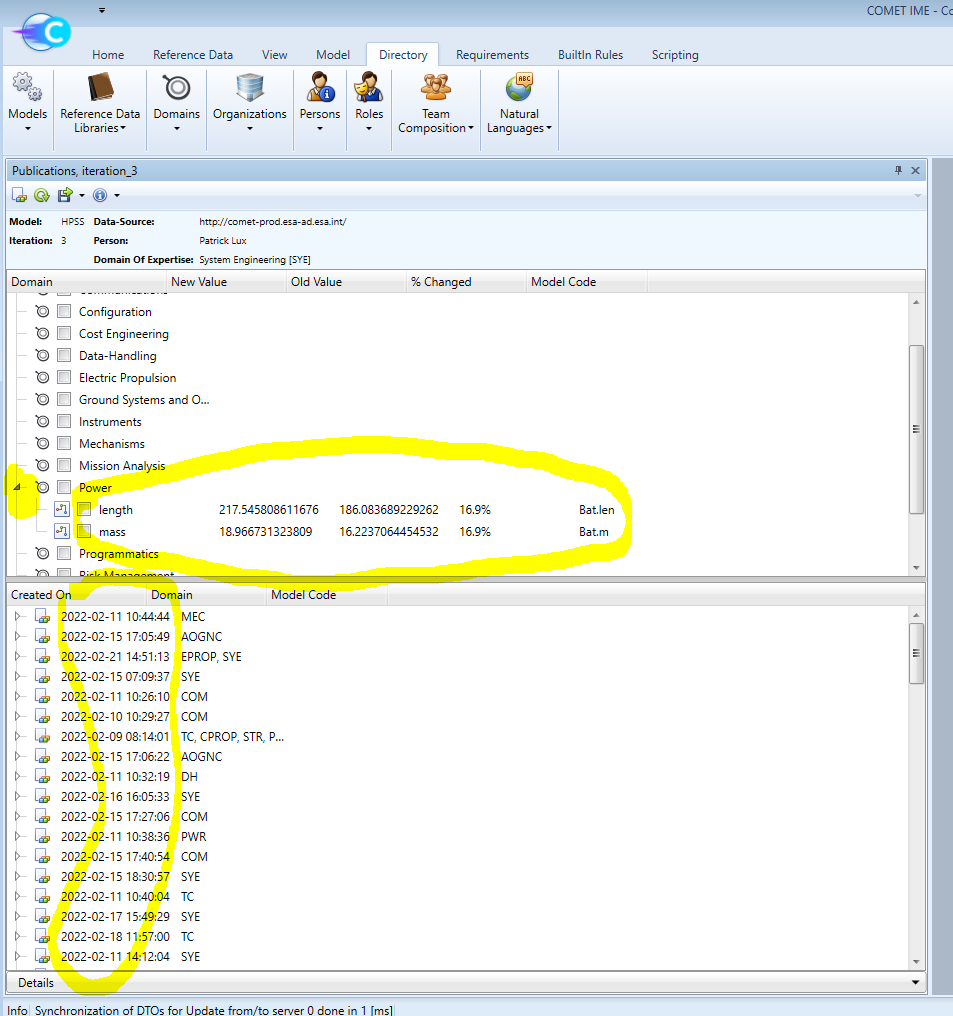Screen dimensions: 953x1016
Task: Check the Power domain checkbox
Action: click(64, 487)
